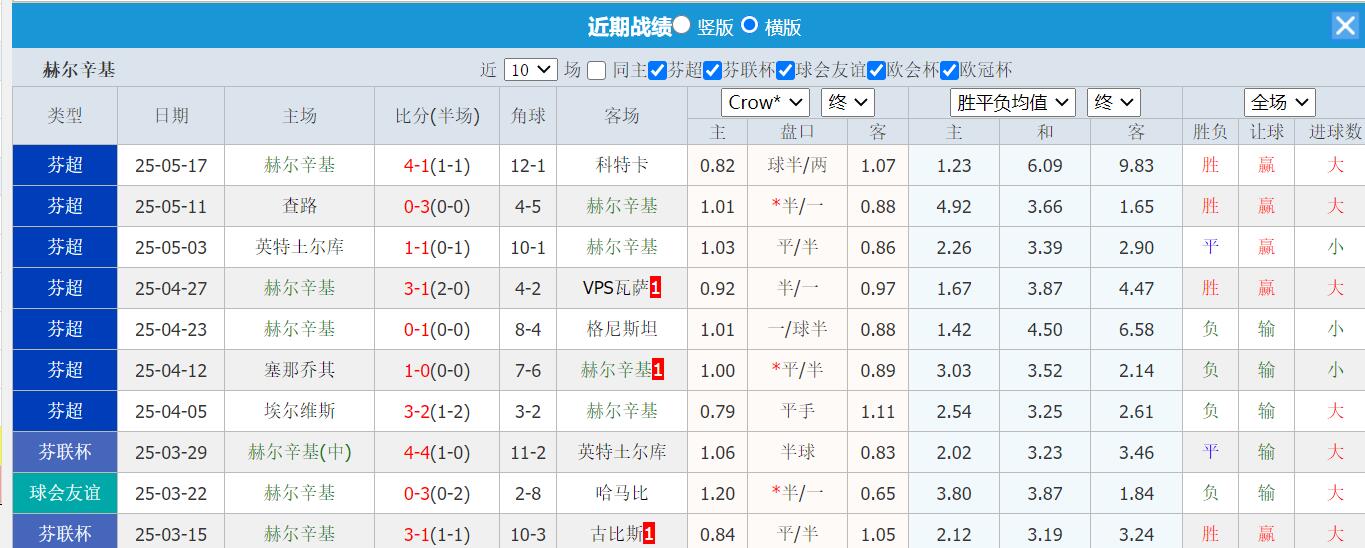This screenshot has width=1365, height=548.
Task: Close the 近期战绩 panel with the X
Action: tap(1345, 26)
